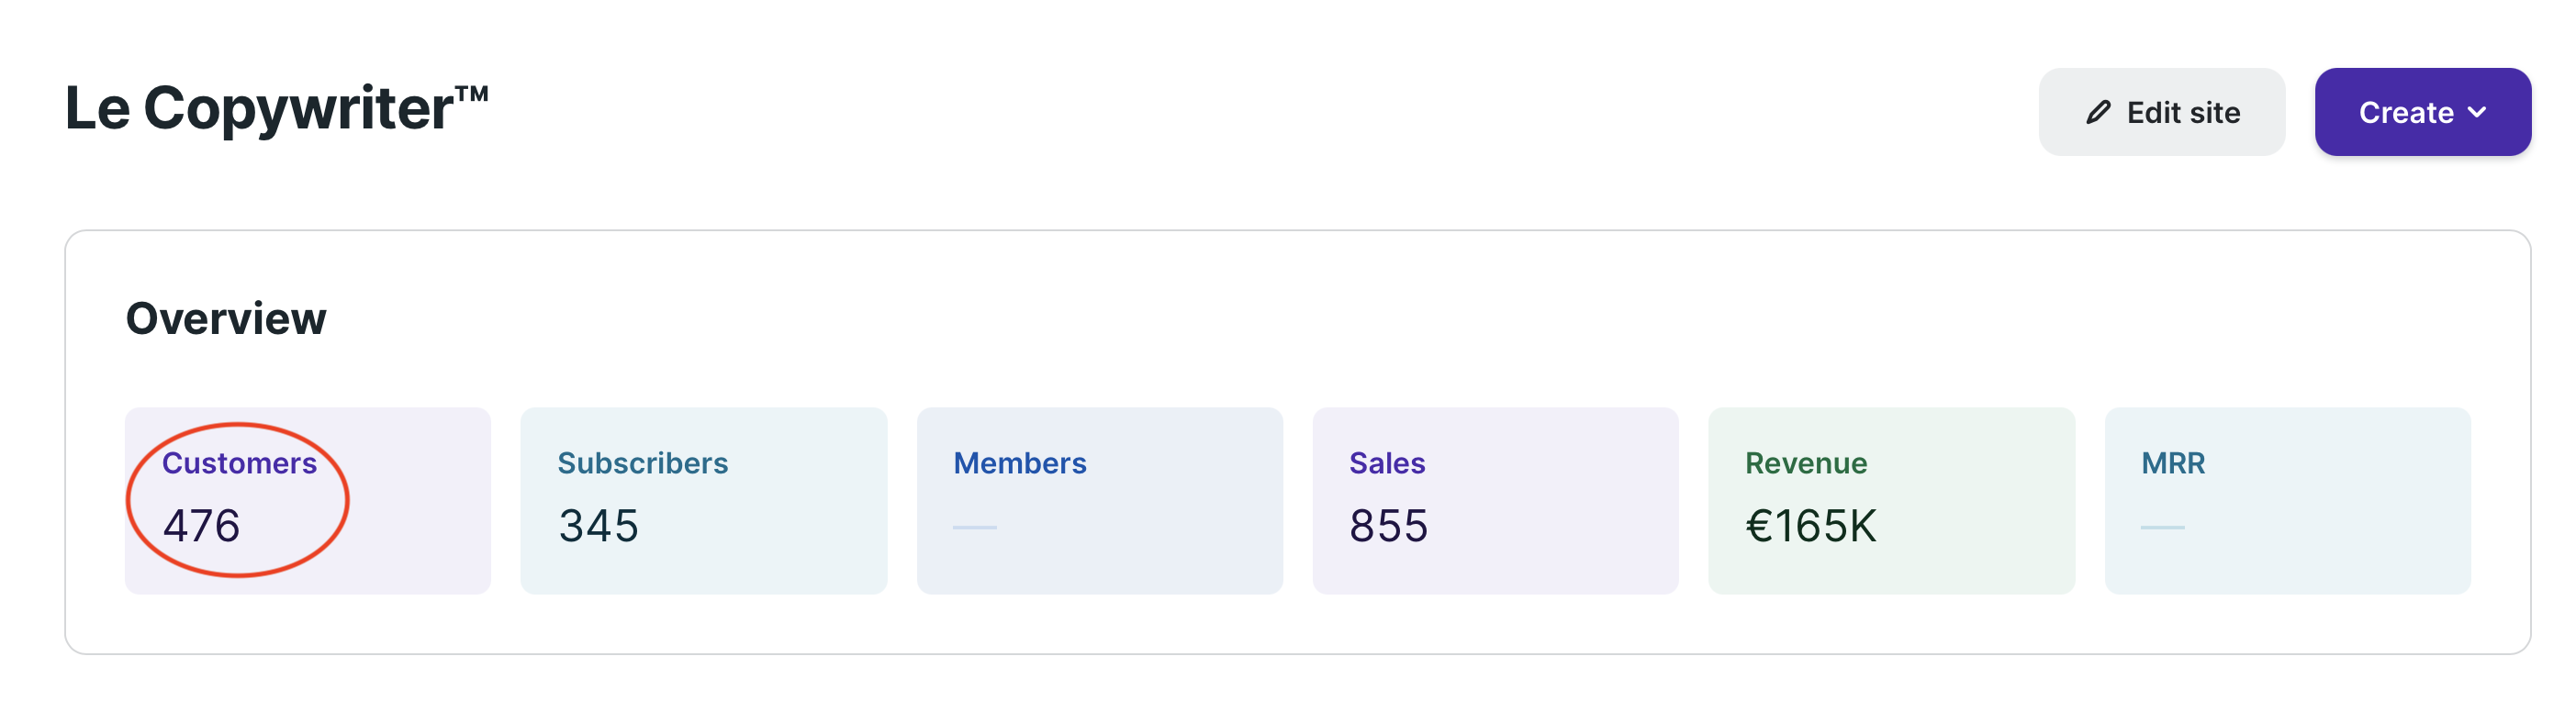Select the MRR label
2576x712 pixels.
2172,463
